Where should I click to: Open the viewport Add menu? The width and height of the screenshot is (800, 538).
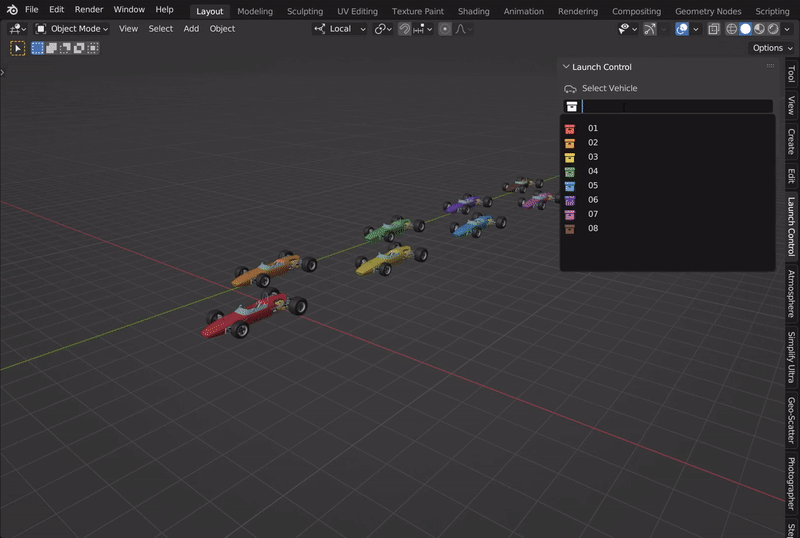point(191,29)
